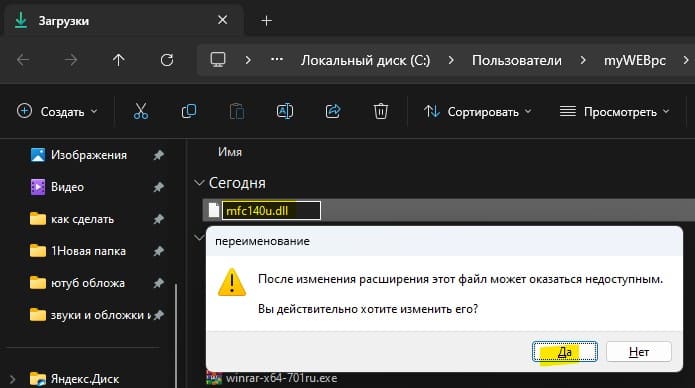Click the Paste clipboard icon

coord(237,111)
